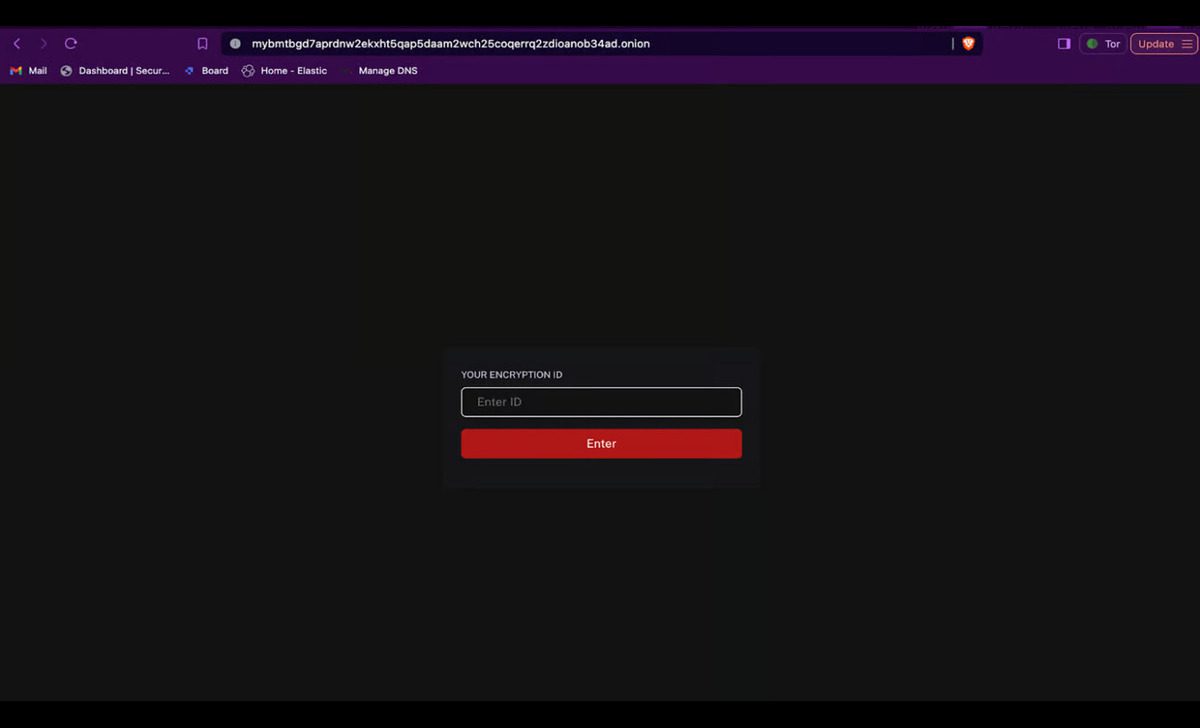Toggle the browser sidebar panel icon
1200x728 pixels.
[1064, 44]
